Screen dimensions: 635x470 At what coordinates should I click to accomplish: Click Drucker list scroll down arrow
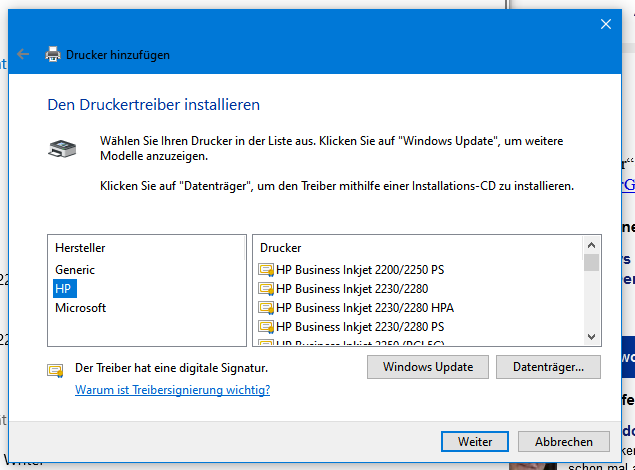[591, 336]
